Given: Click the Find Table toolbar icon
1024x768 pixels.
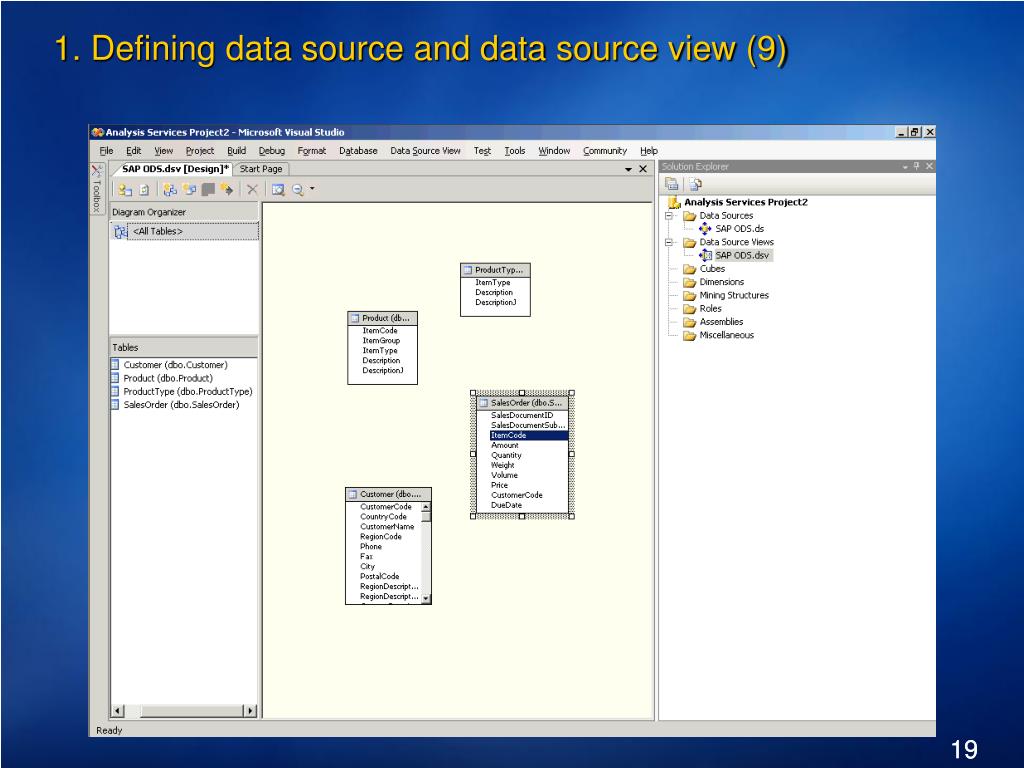Looking at the screenshot, I should pos(278,189).
